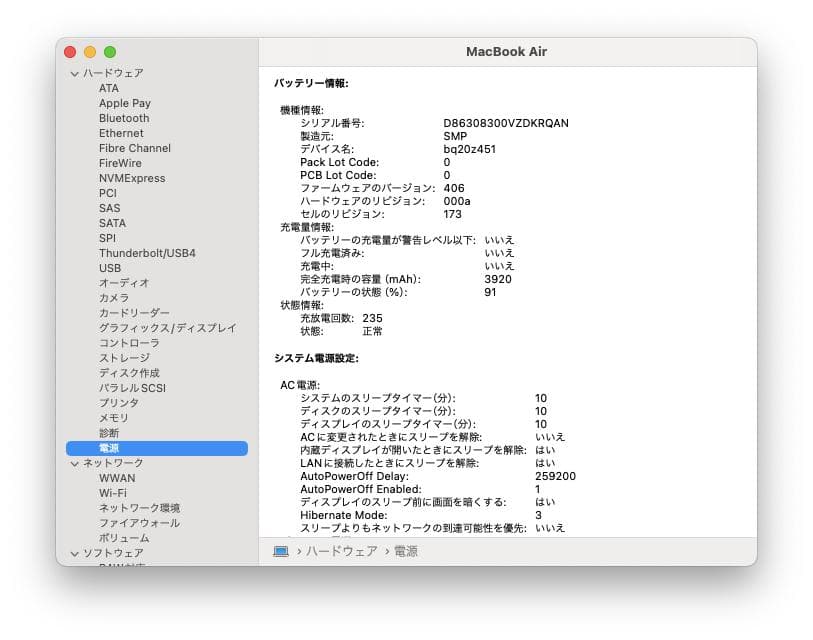
Task: Open グラフィックス/ディスプレイ information
Action: point(168,328)
